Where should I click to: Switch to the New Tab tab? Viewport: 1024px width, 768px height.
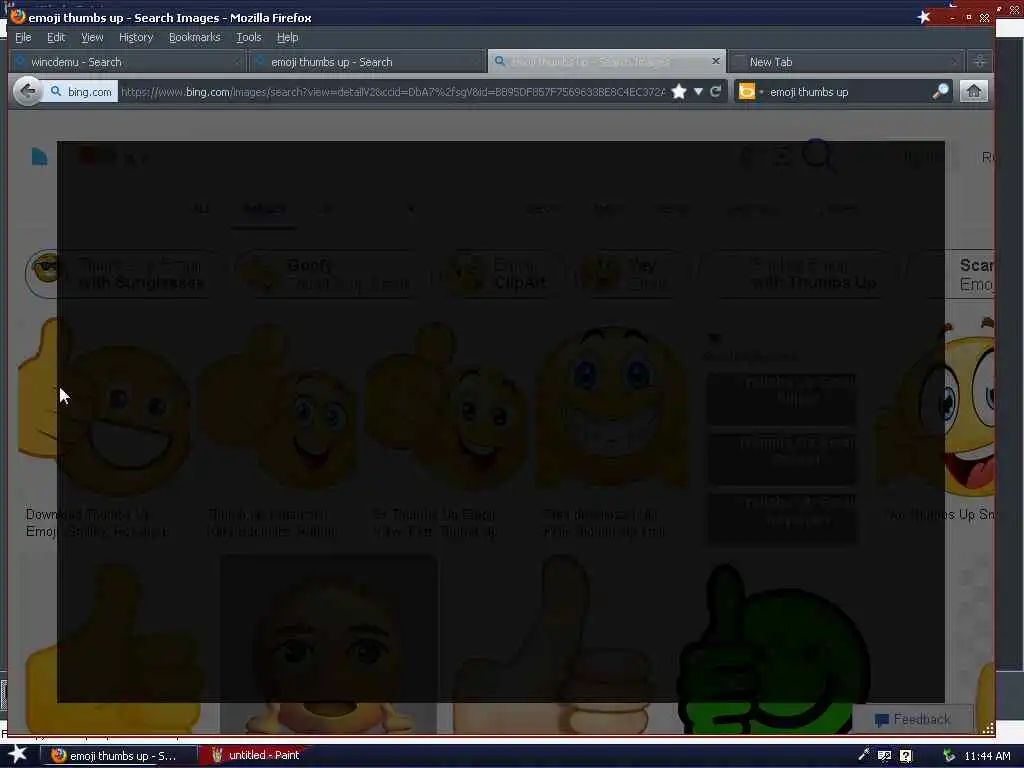(848, 62)
